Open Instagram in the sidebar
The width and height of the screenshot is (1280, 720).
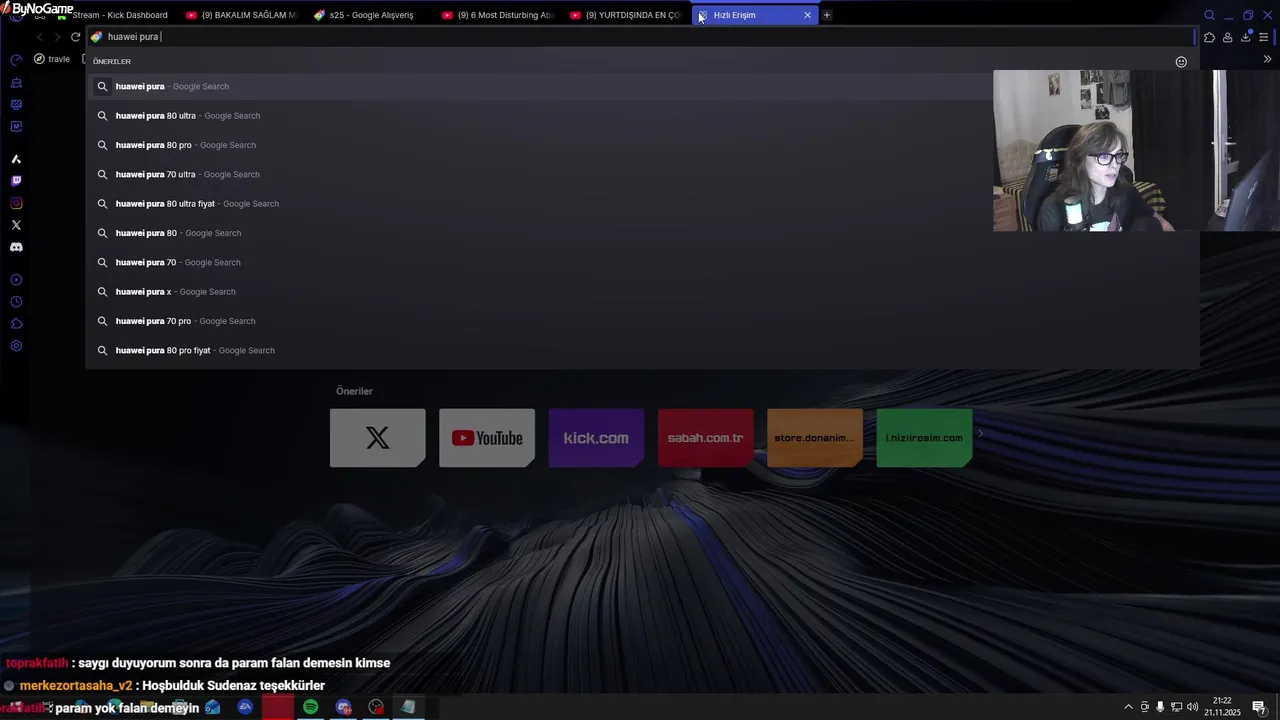pyautogui.click(x=16, y=203)
